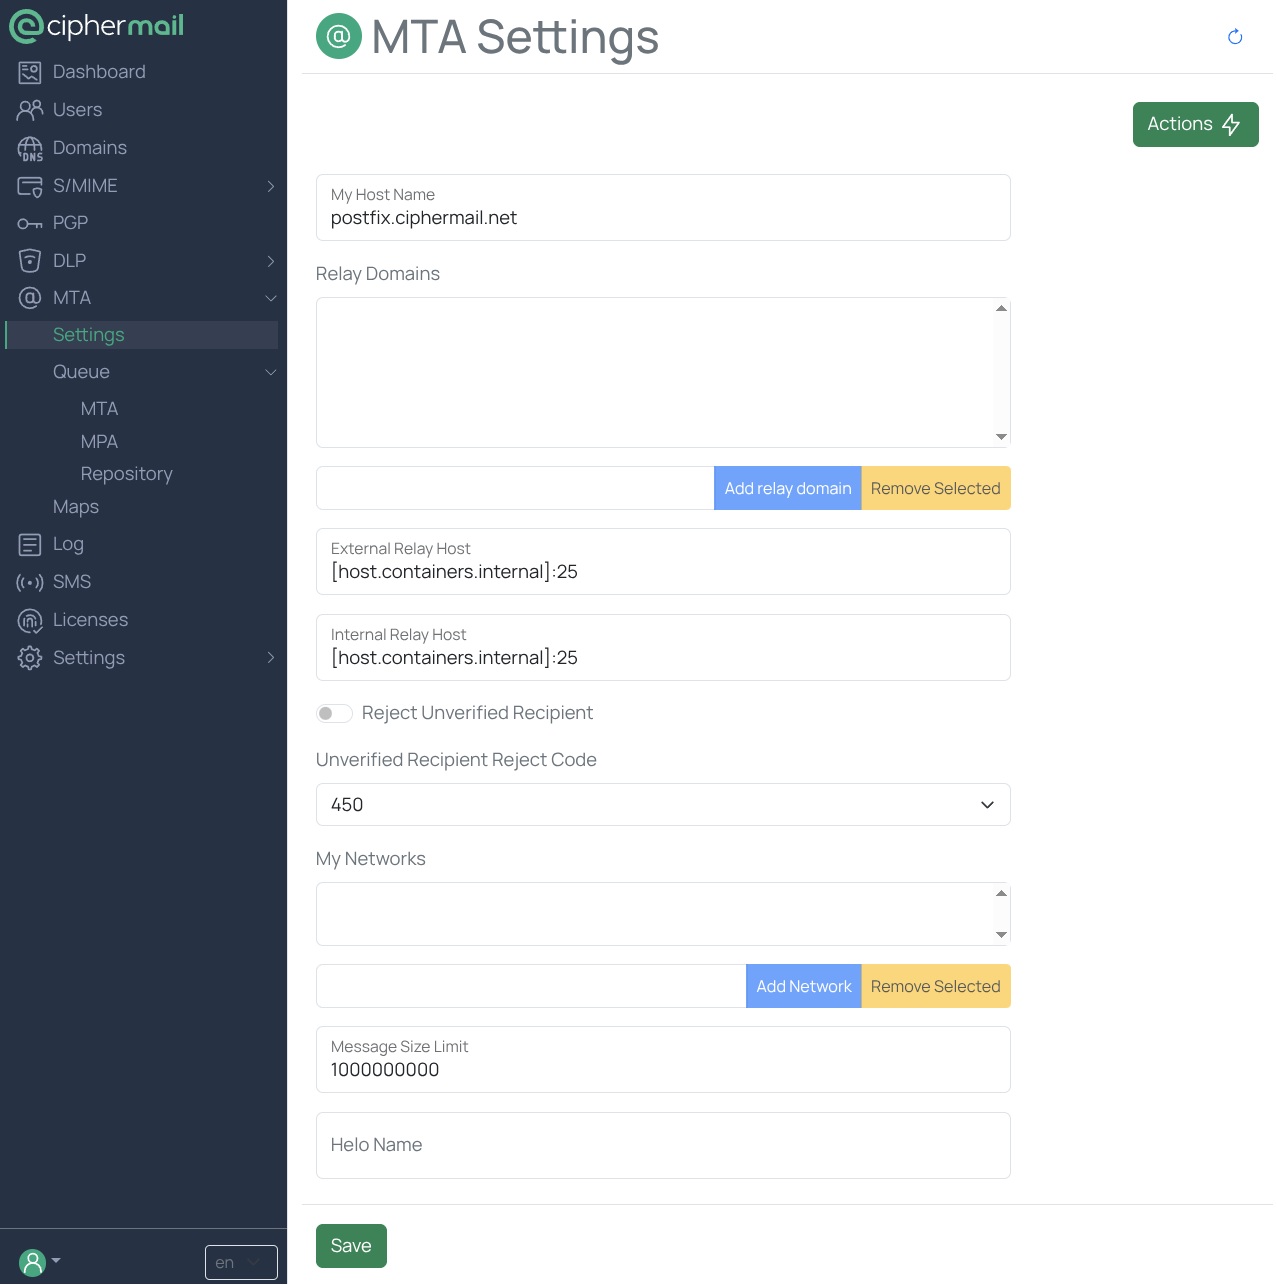Viewport: 1277px width, 1285px height.
Task: Click the Add relay domain button
Action: tap(787, 488)
